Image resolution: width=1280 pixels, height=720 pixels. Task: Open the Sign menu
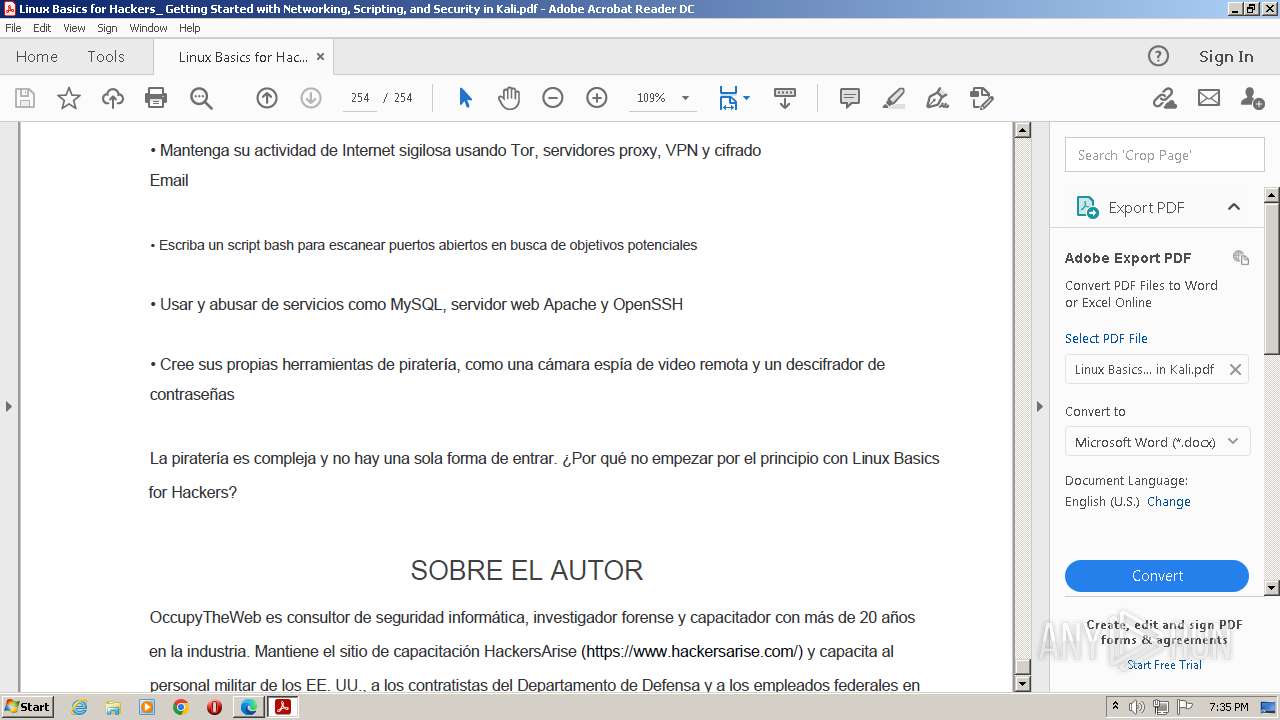[x=107, y=28]
